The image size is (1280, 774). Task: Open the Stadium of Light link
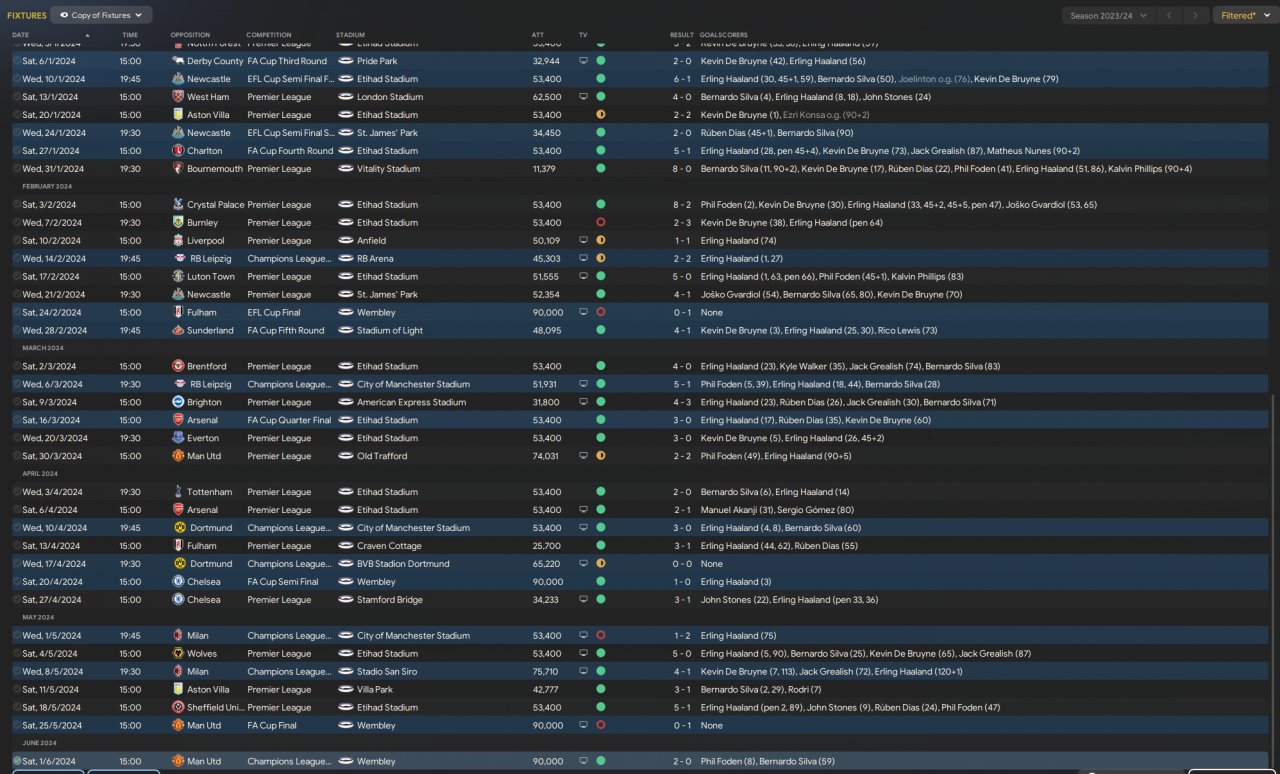click(390, 331)
